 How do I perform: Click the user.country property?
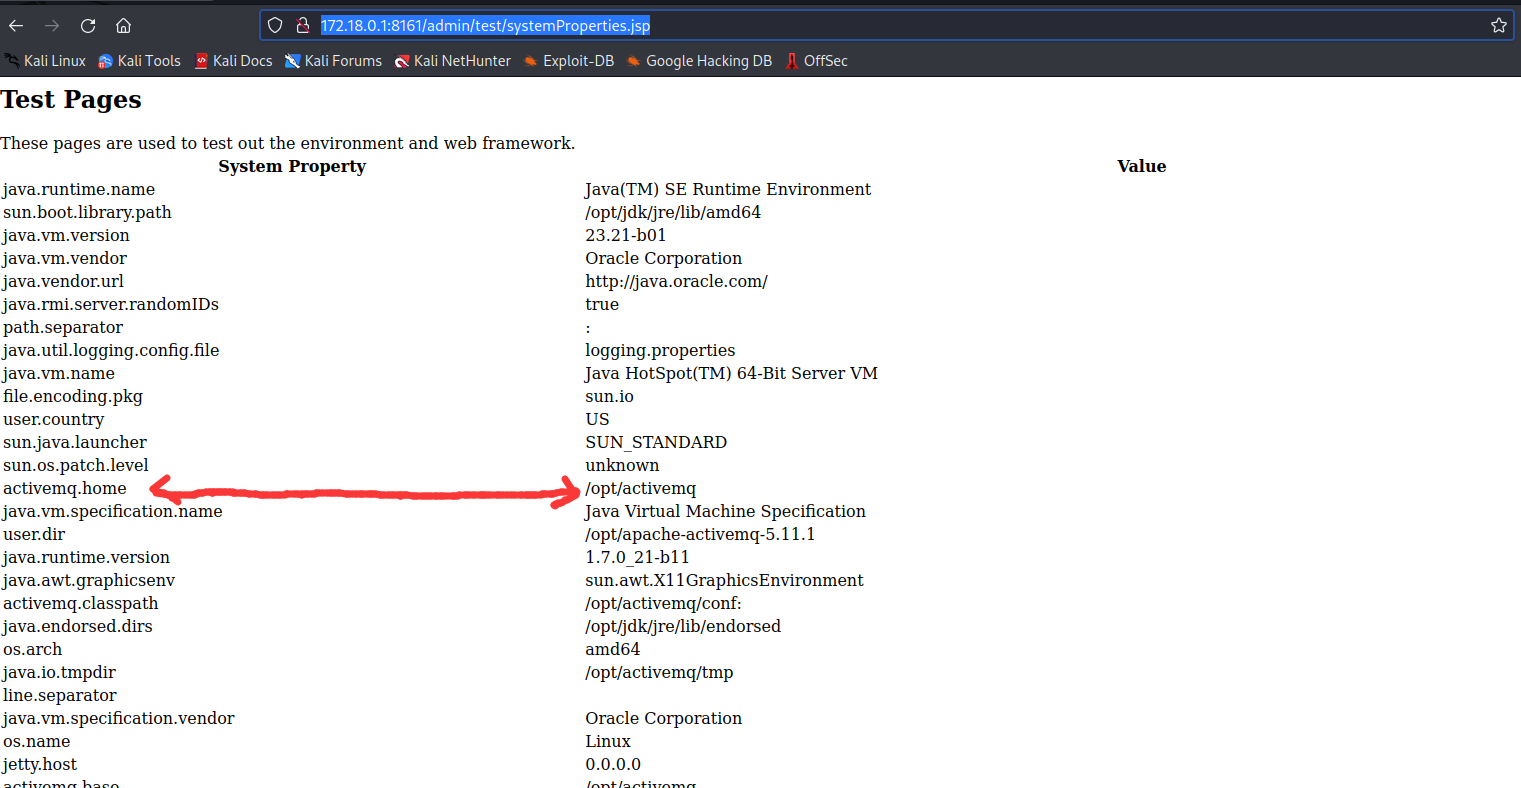click(54, 419)
